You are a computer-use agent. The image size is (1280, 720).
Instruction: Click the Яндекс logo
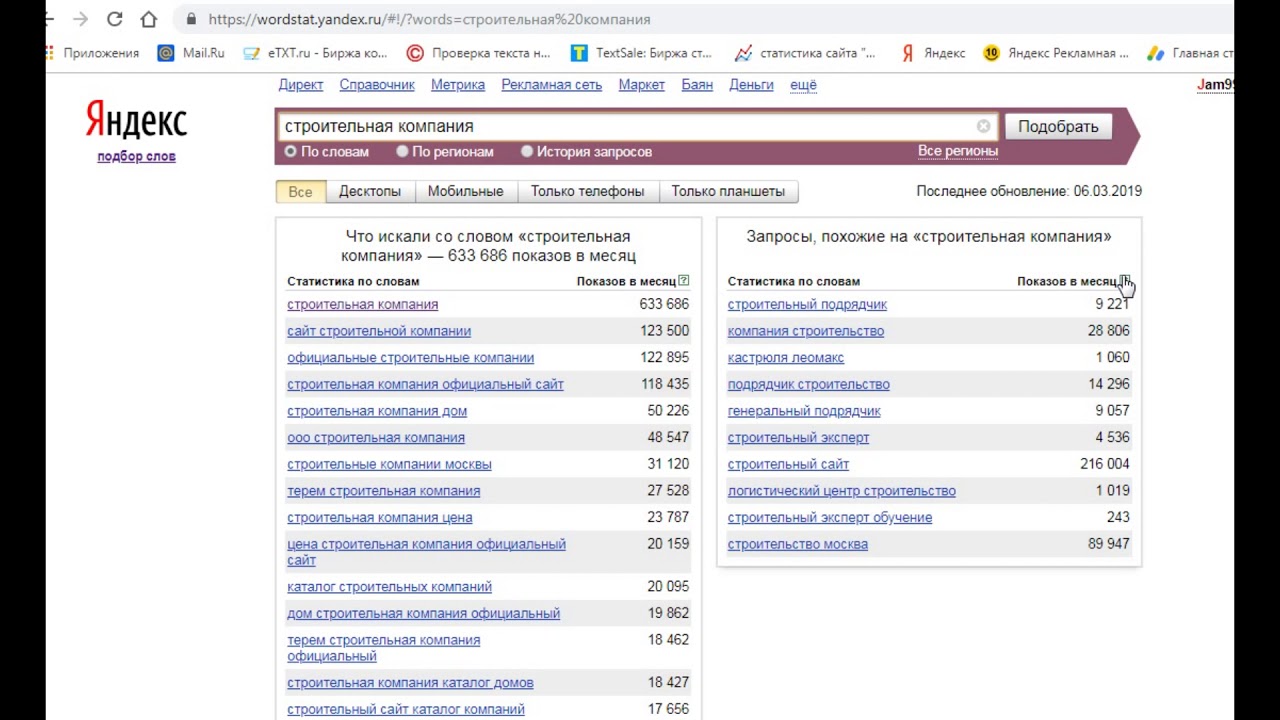[x=136, y=121]
